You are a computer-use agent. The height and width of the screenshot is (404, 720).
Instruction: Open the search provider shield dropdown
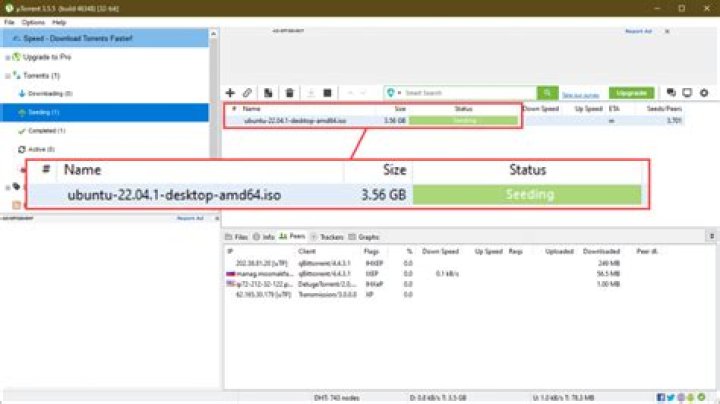394,93
